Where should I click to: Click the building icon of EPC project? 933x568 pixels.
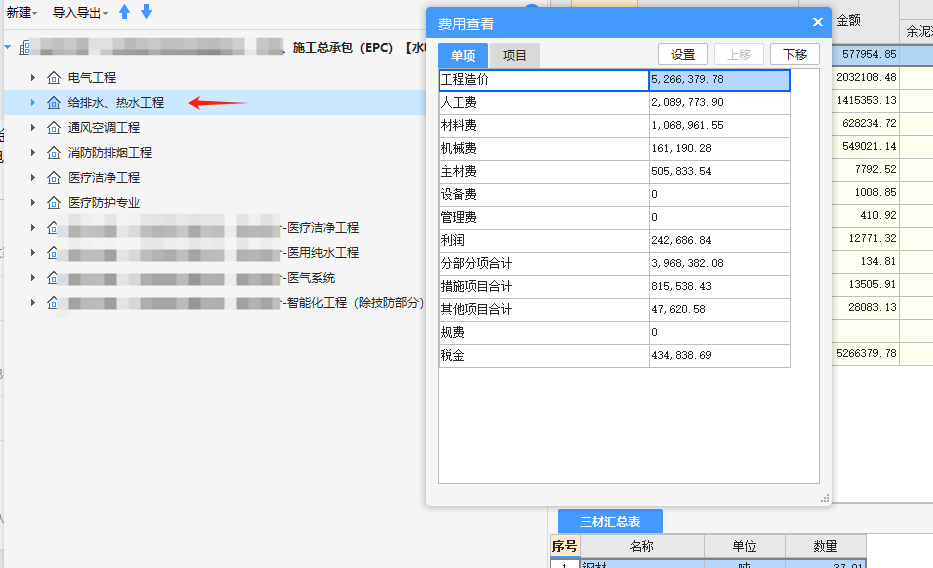24,48
